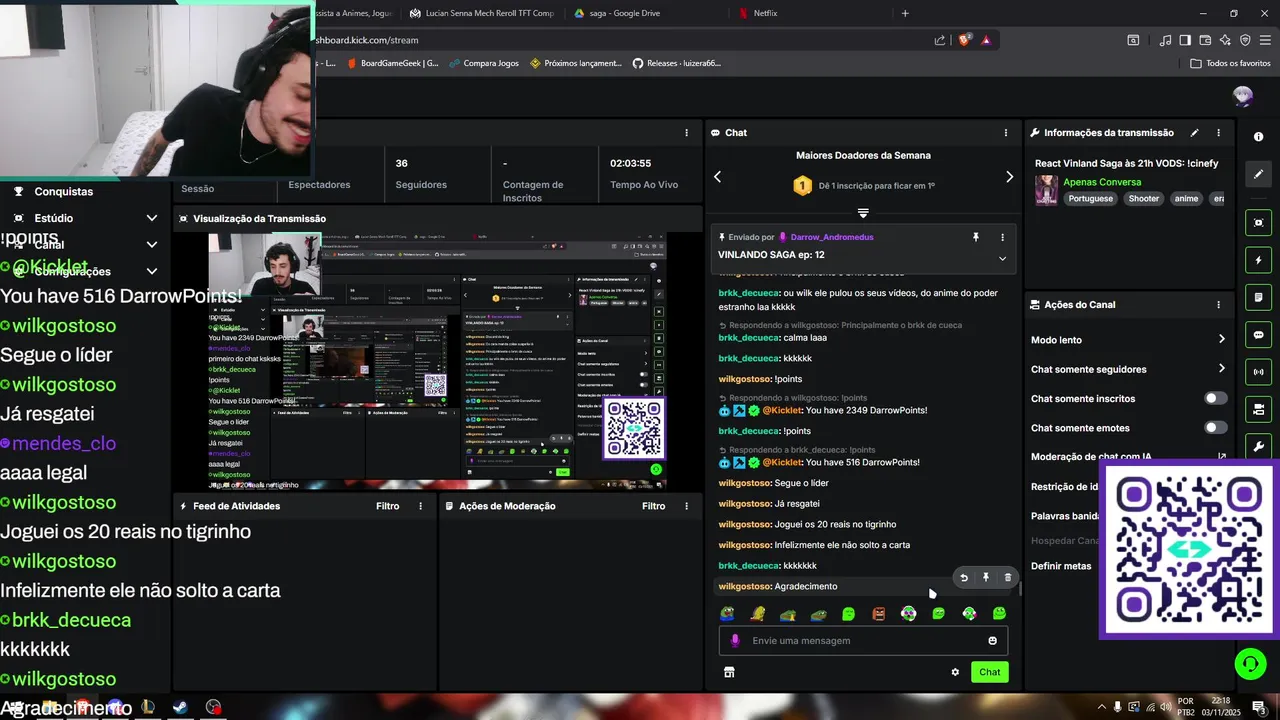Click the Brave Shields lion icon
Image resolution: width=1280 pixels, height=720 pixels.
[x=964, y=40]
